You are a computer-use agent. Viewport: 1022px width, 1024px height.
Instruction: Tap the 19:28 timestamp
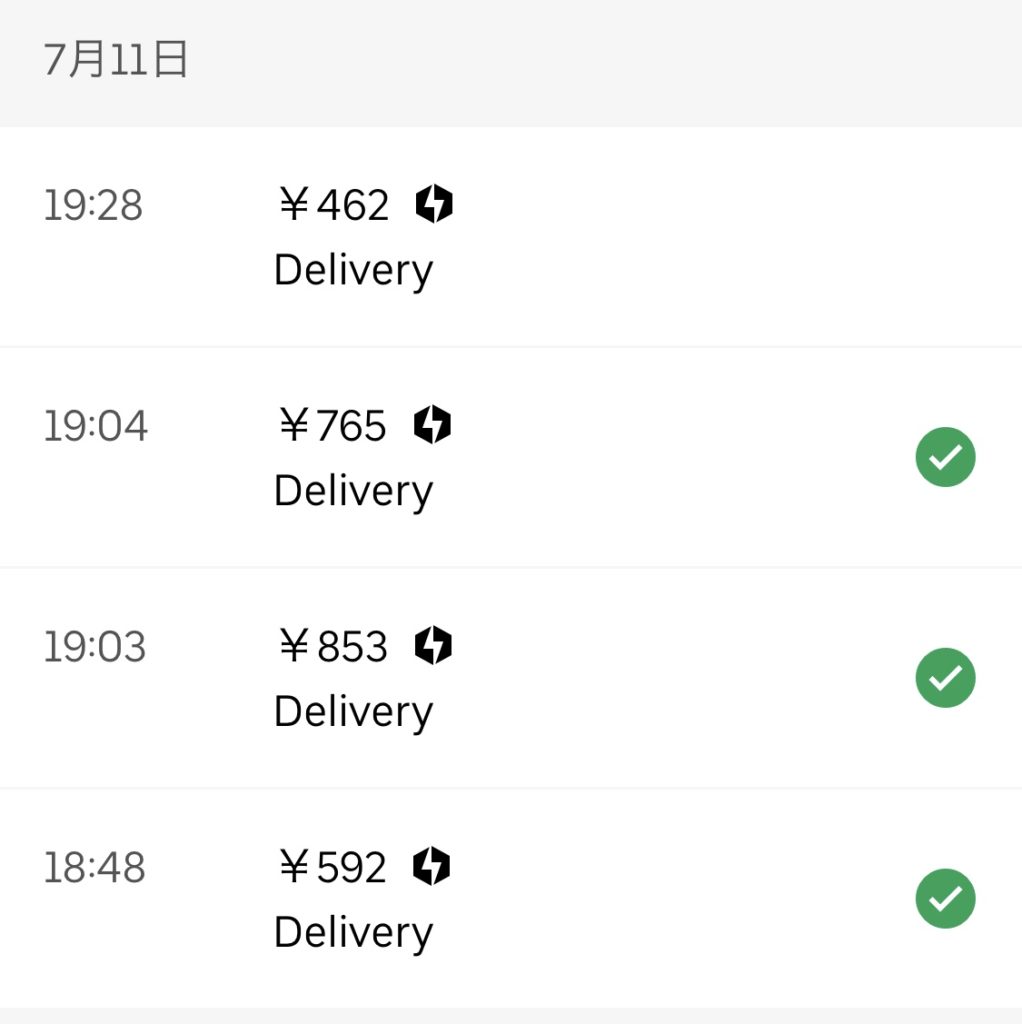(93, 205)
